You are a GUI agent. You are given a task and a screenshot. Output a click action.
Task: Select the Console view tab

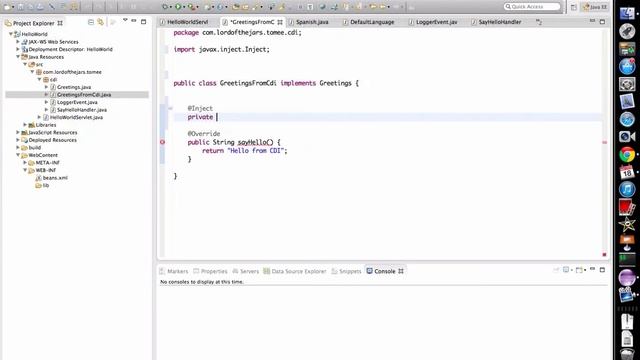tap(384, 271)
